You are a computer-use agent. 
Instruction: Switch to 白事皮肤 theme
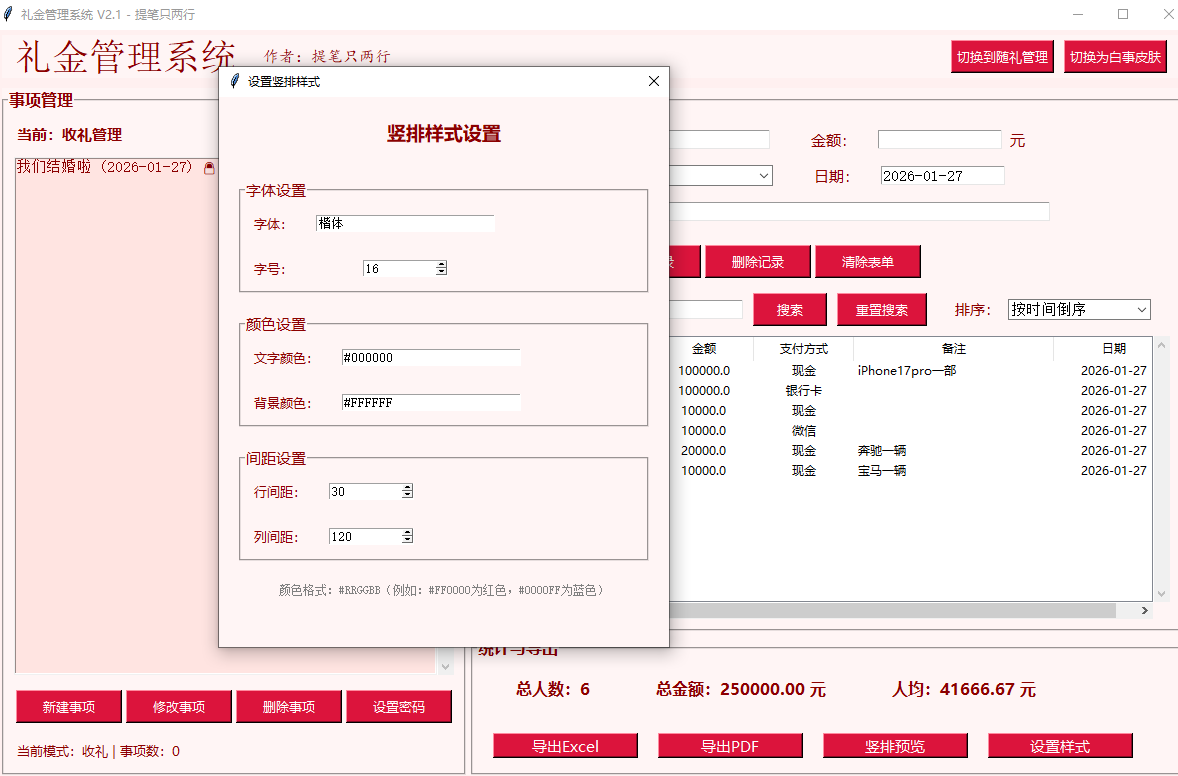[1115, 56]
